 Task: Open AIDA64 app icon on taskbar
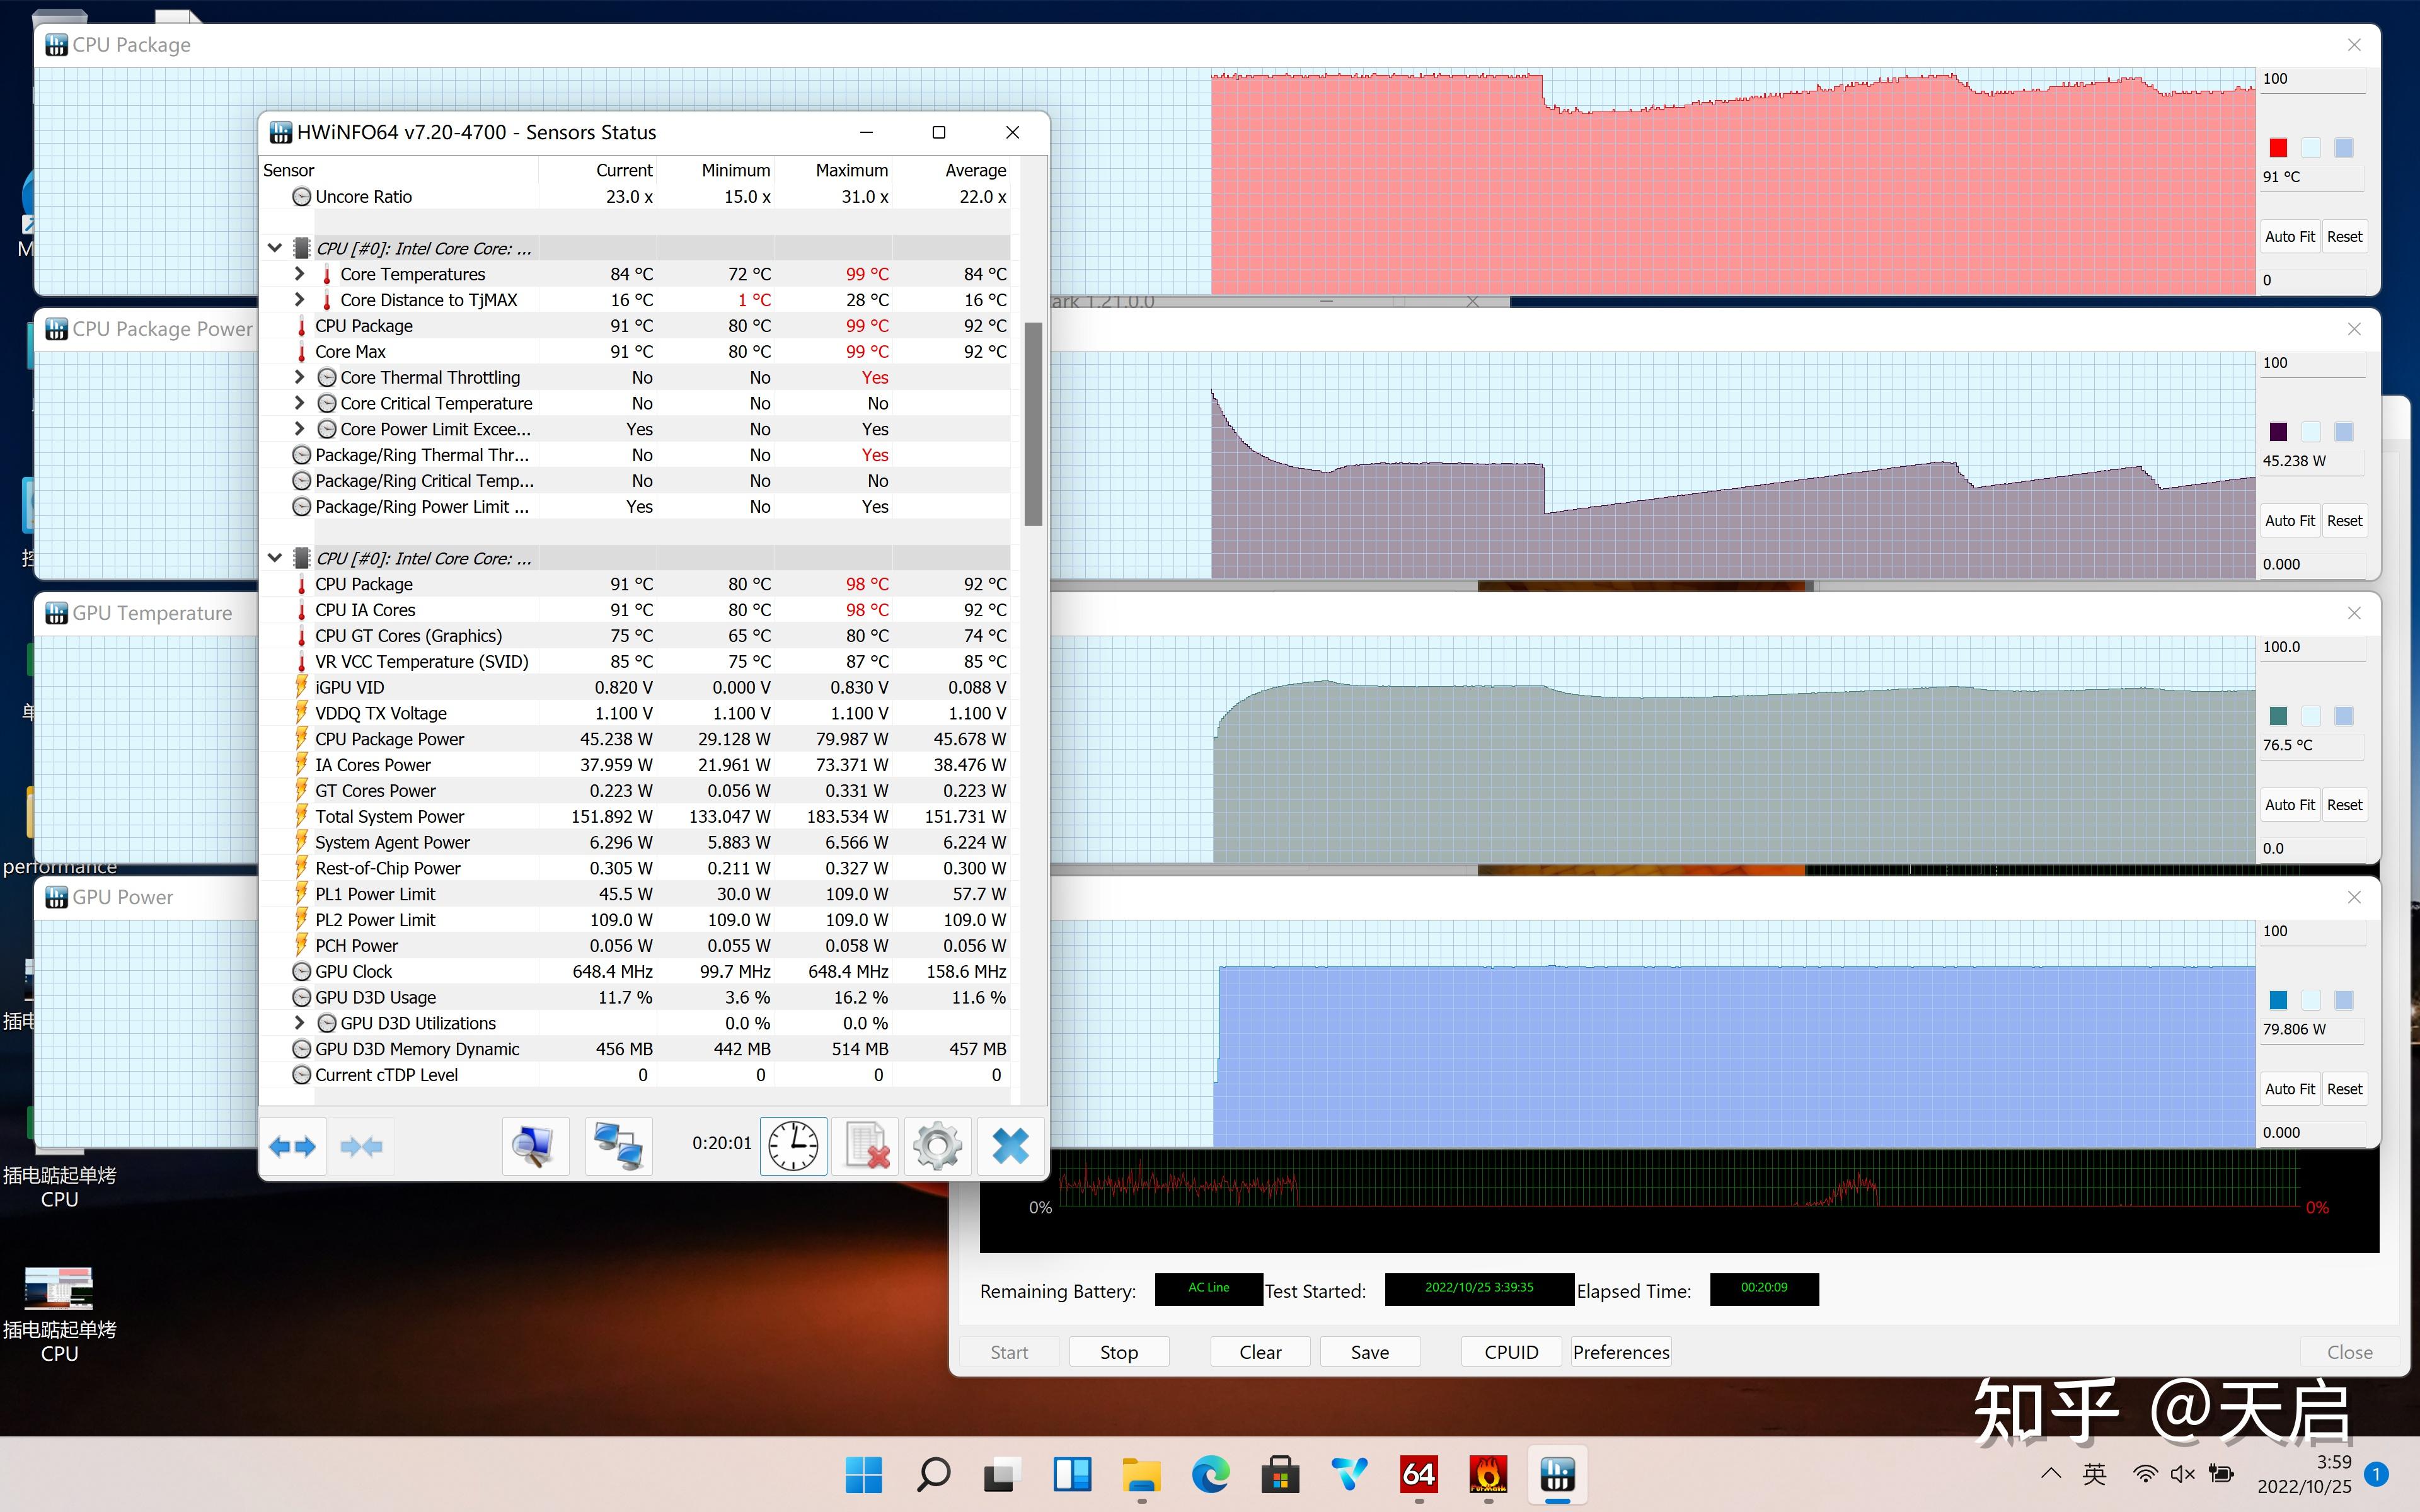click(1419, 1474)
